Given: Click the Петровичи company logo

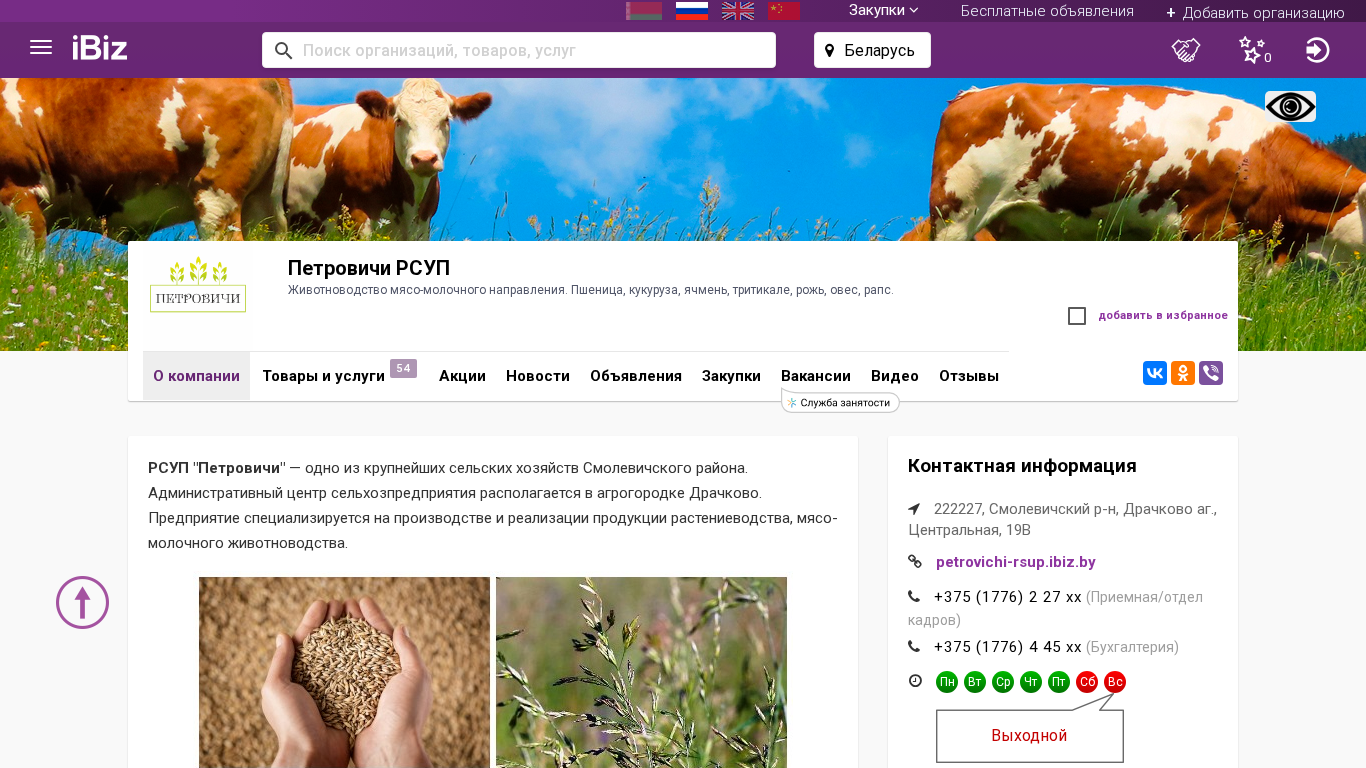Looking at the screenshot, I should [198, 286].
